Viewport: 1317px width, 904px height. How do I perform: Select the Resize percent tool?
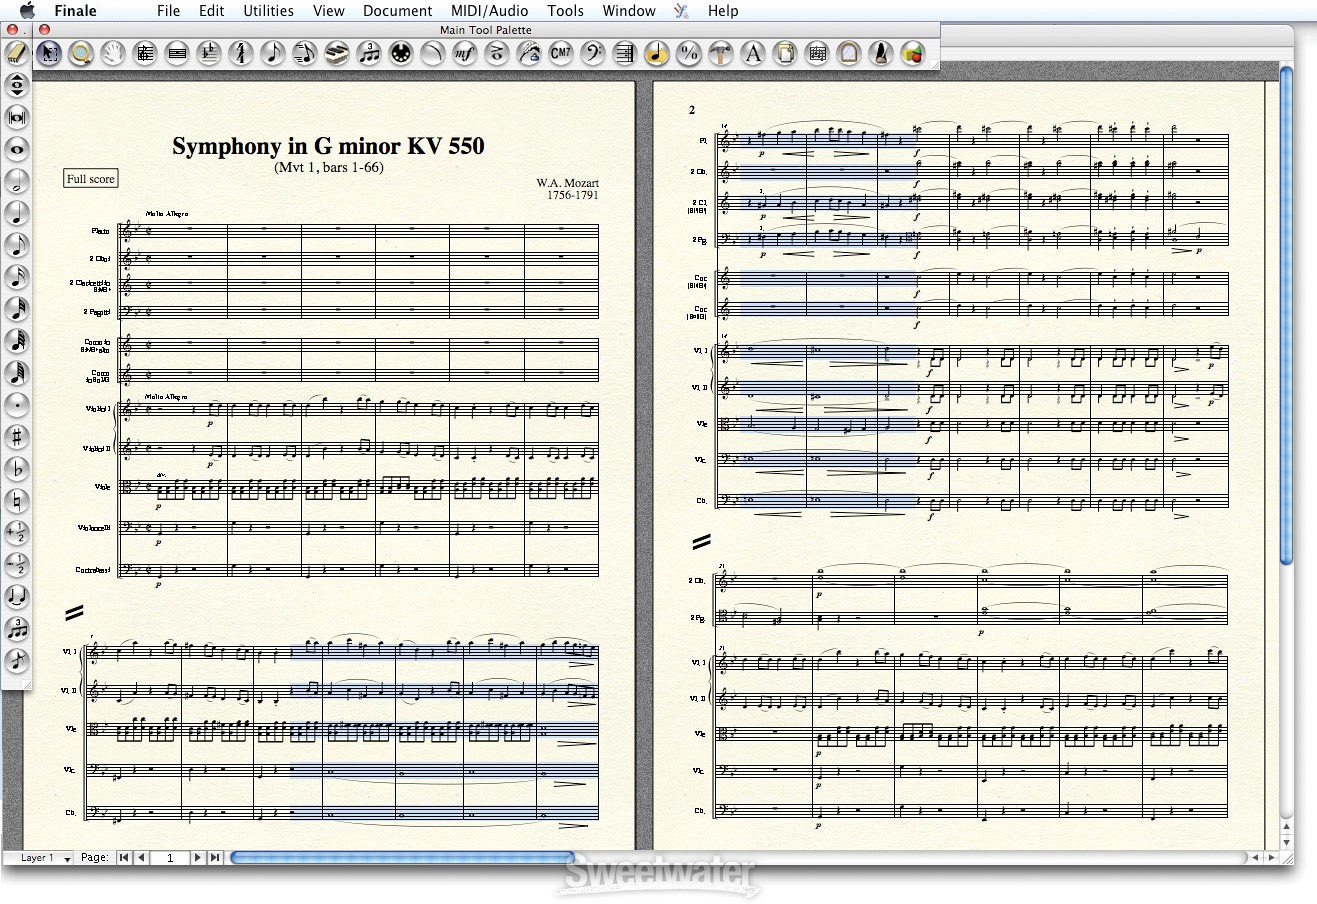click(689, 54)
